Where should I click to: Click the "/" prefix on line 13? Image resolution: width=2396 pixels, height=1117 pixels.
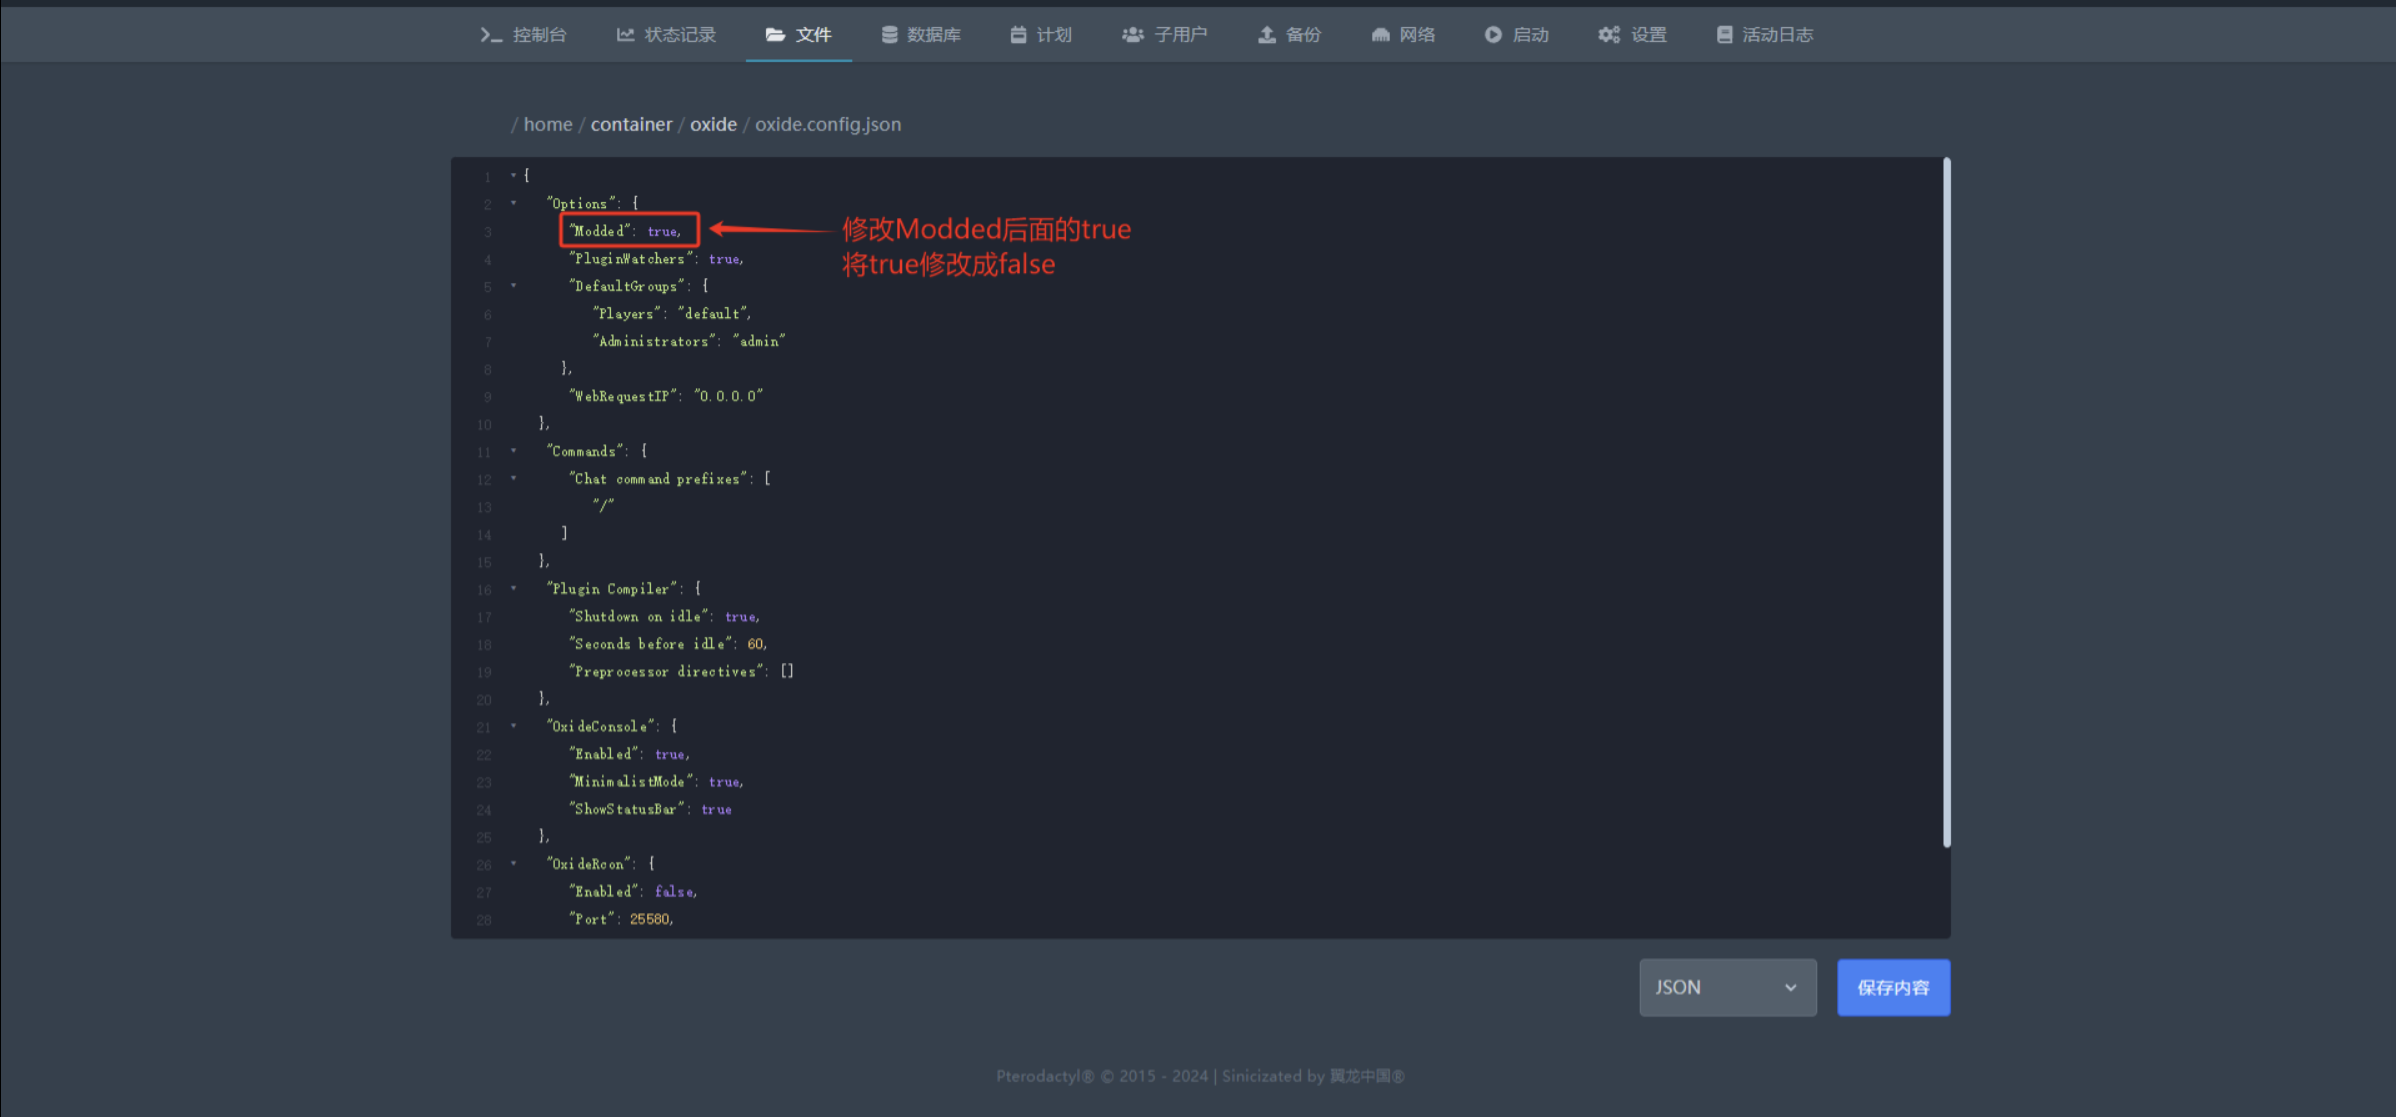(603, 506)
